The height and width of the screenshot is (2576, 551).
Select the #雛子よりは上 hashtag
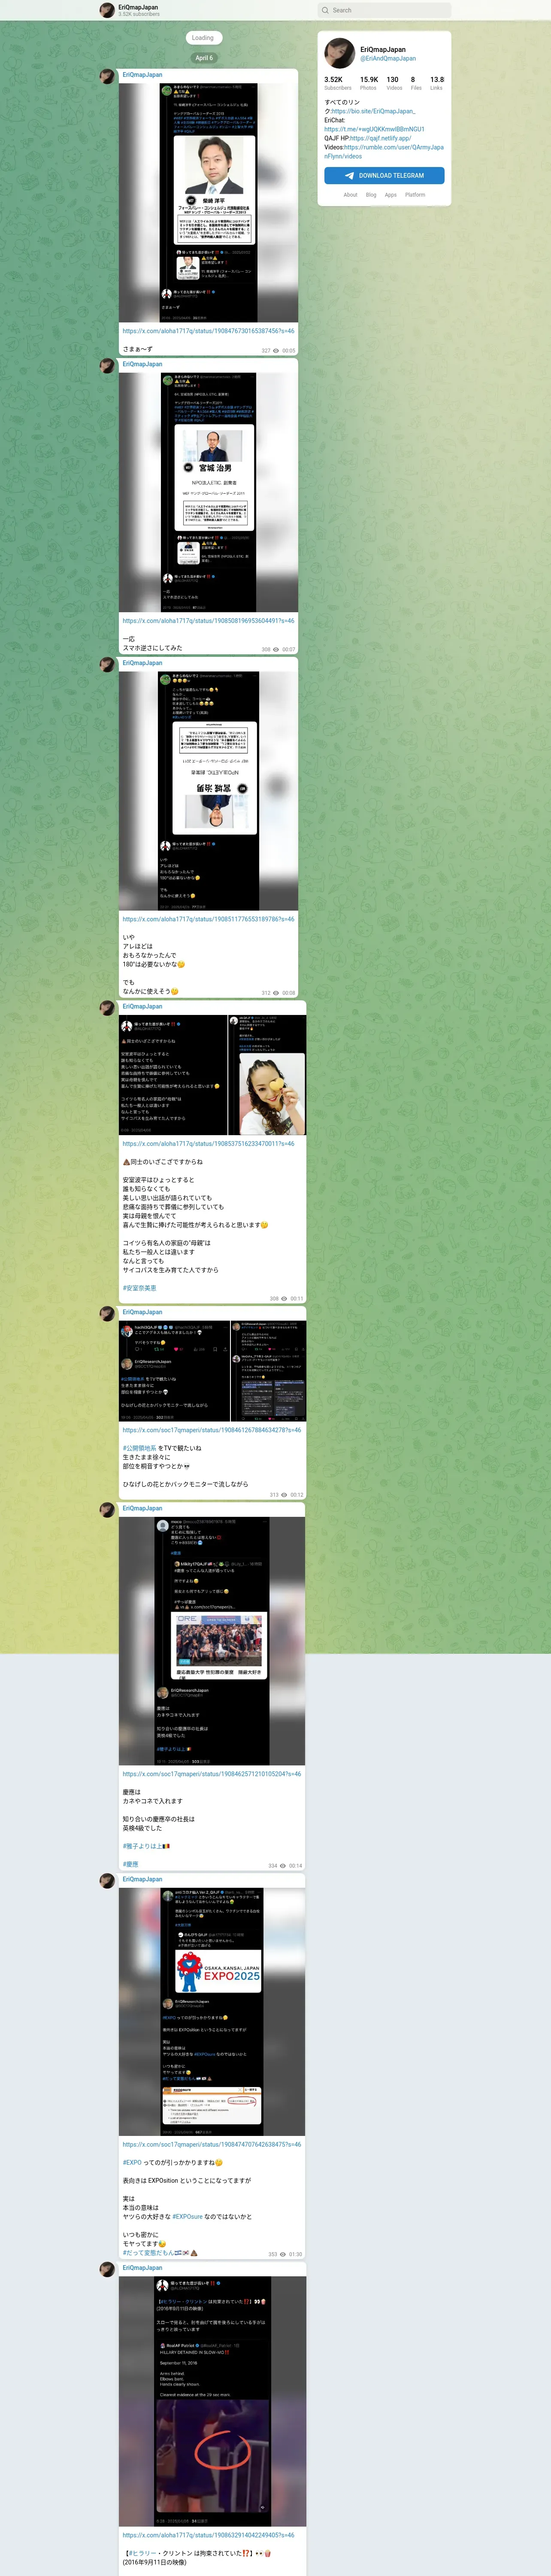[146, 1846]
